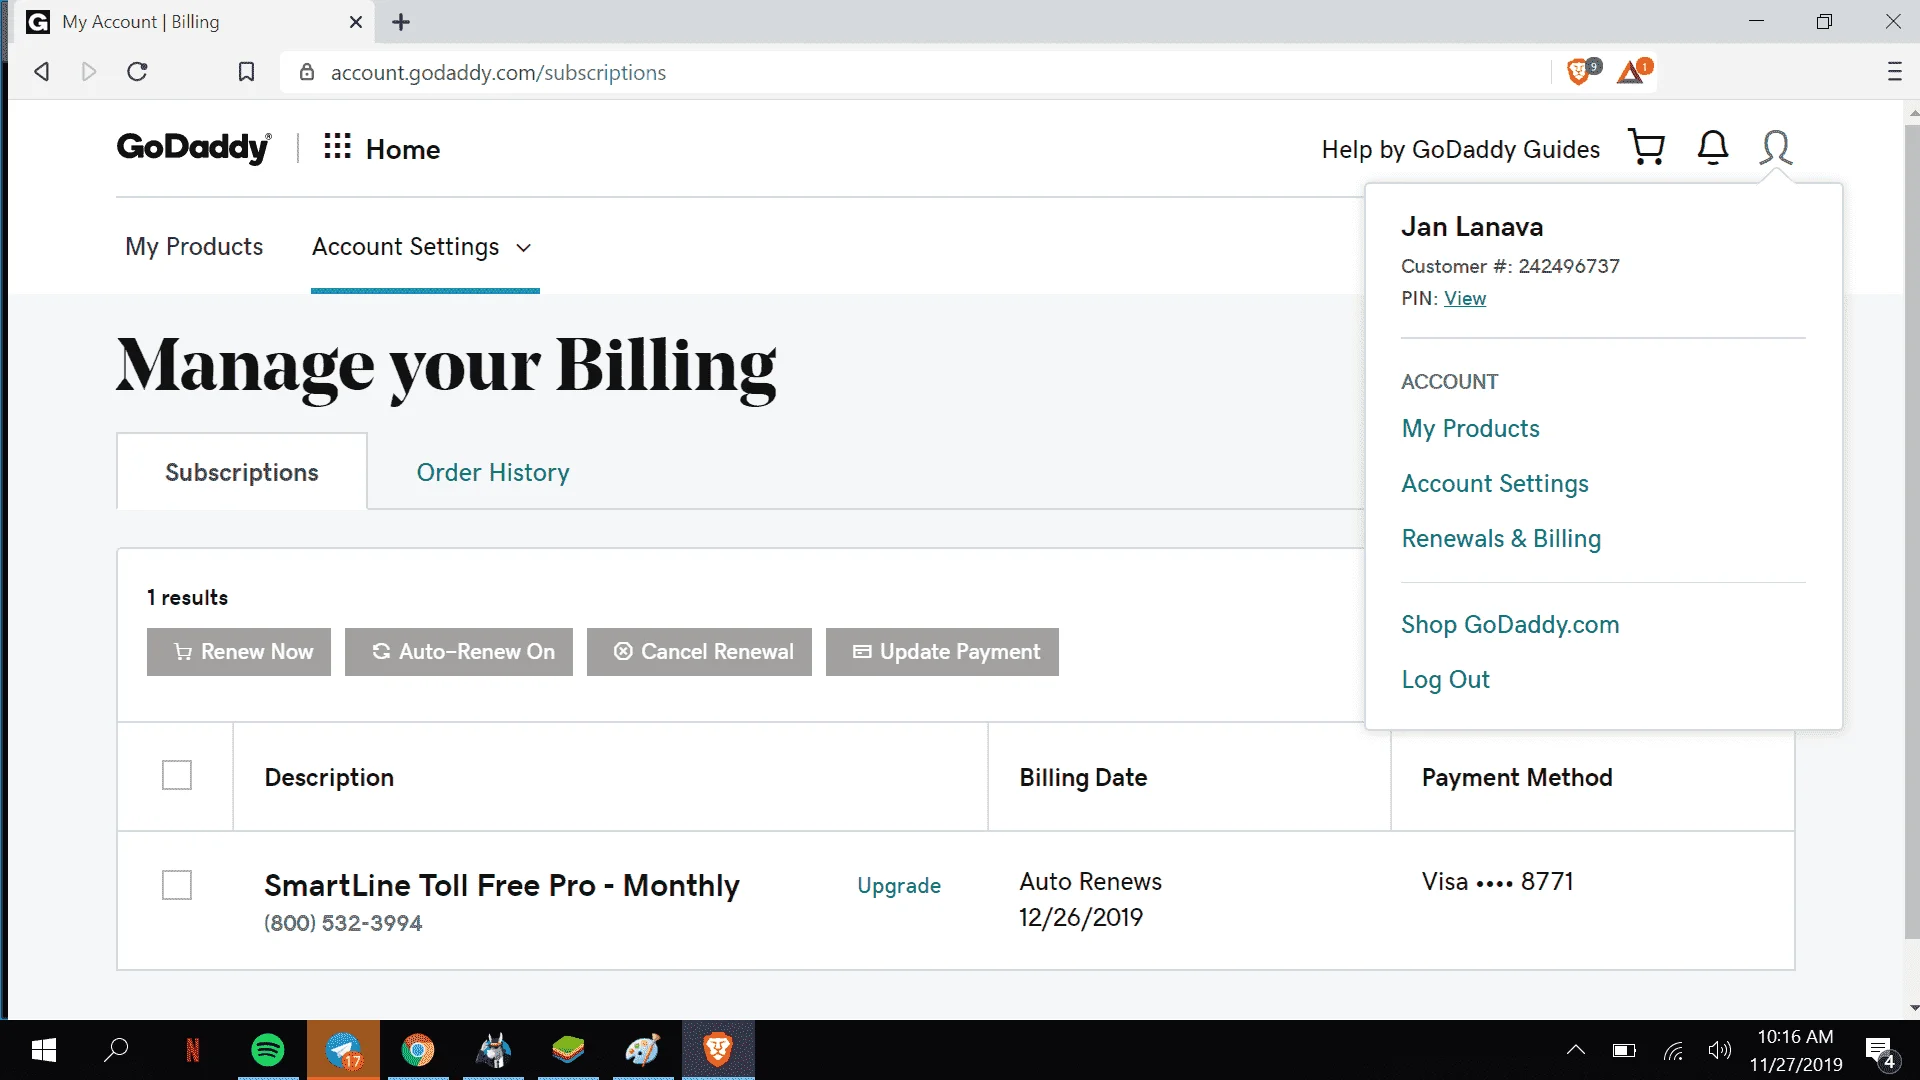Click the page vertical scrollbar
Screen dimensions: 1920x1080
pos(1912,530)
